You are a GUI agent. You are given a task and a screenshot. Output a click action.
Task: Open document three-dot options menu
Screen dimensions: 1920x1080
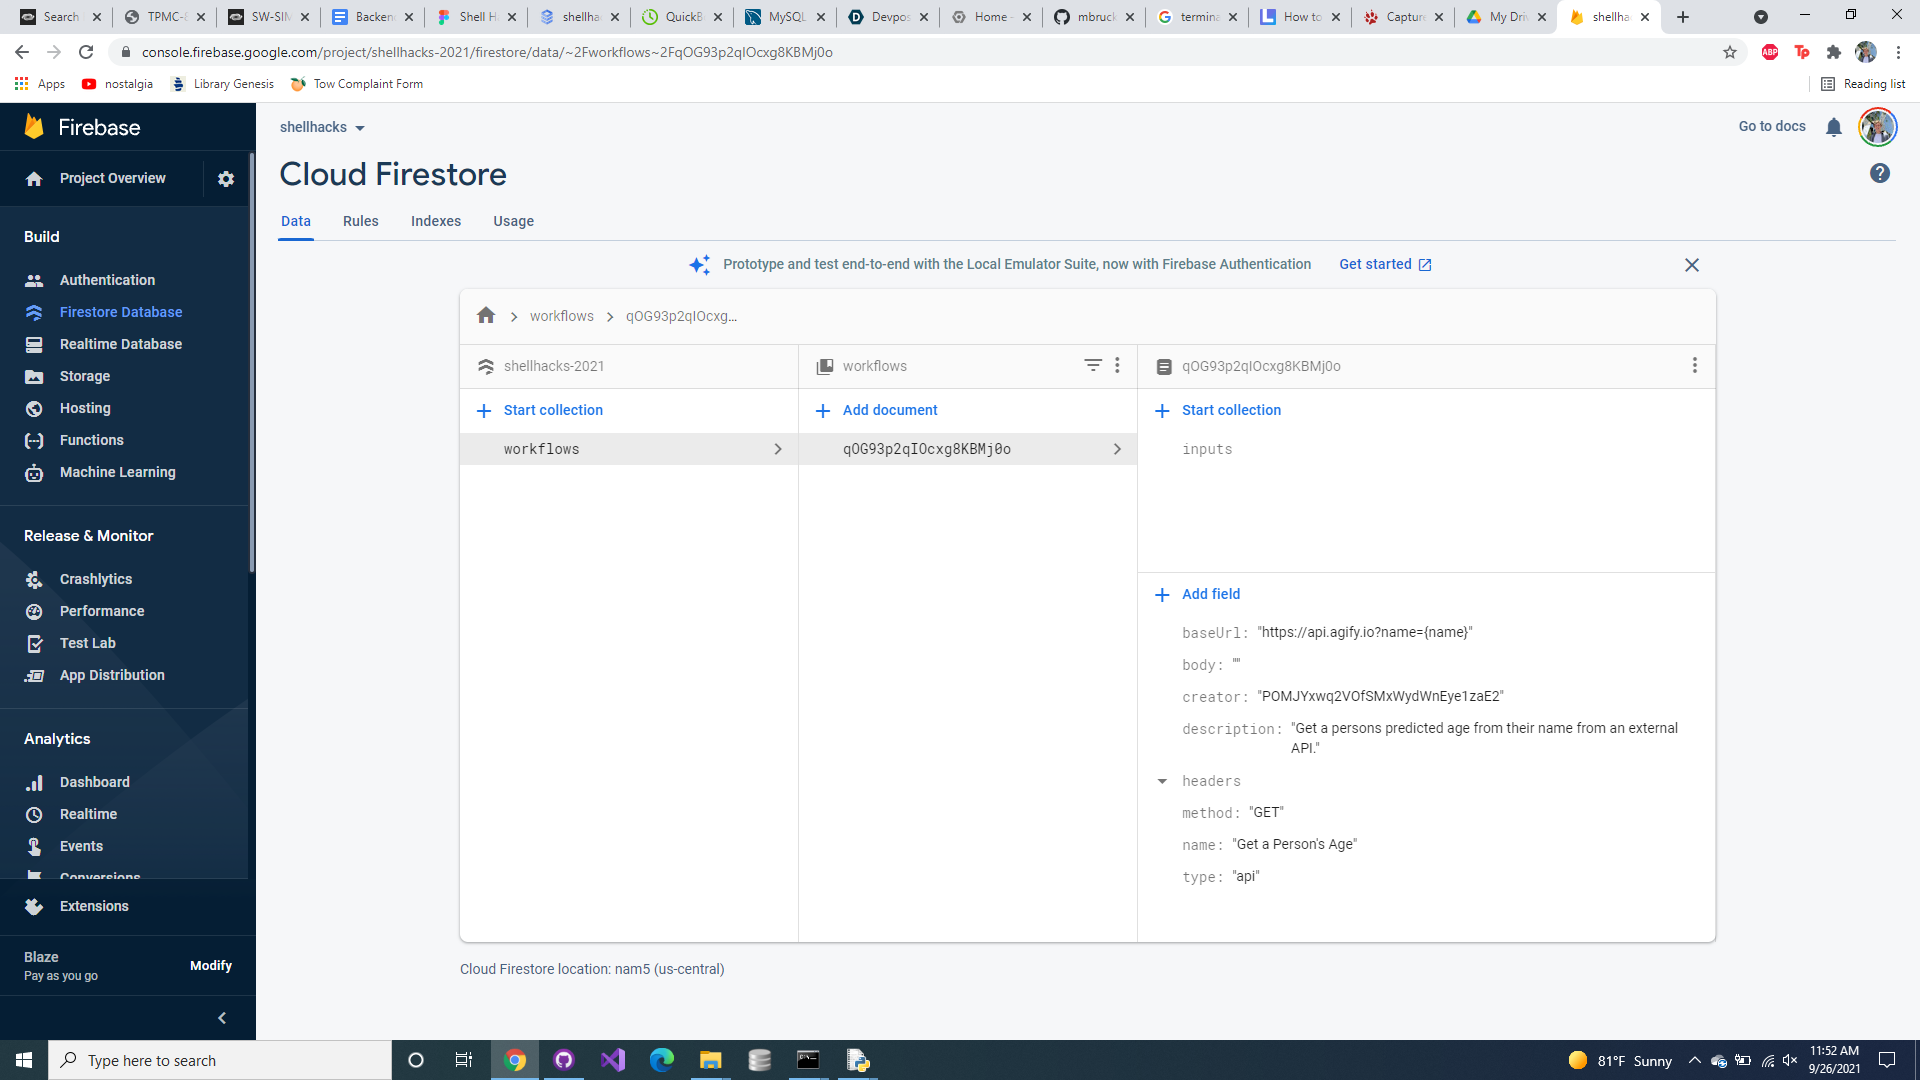coord(1694,366)
